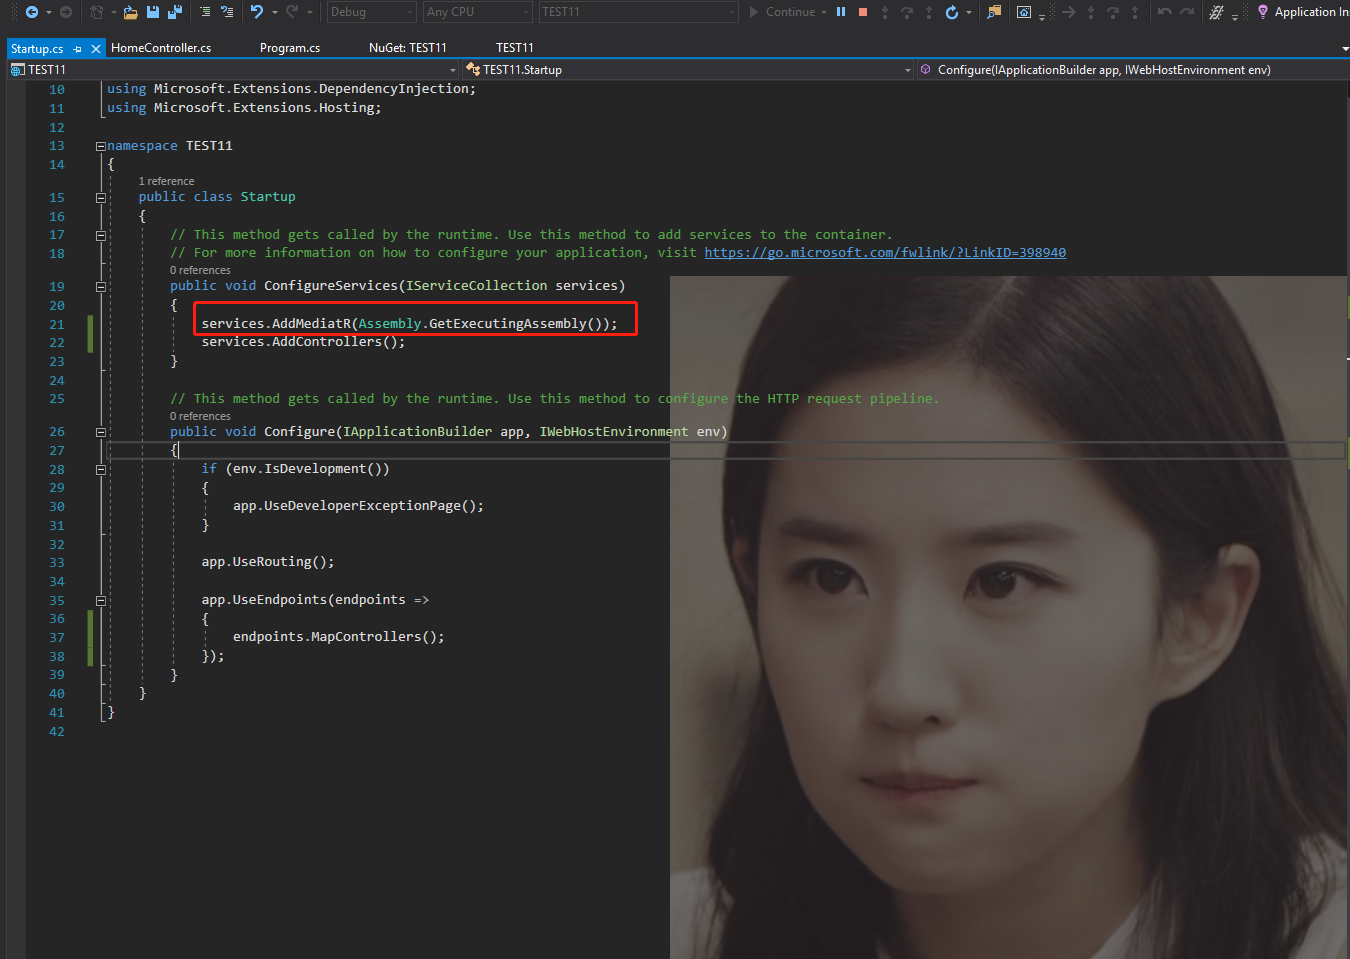Screen dimensions: 1350x959
Task: Click the 1 reference CodeLens link above Startup
Action: (166, 181)
